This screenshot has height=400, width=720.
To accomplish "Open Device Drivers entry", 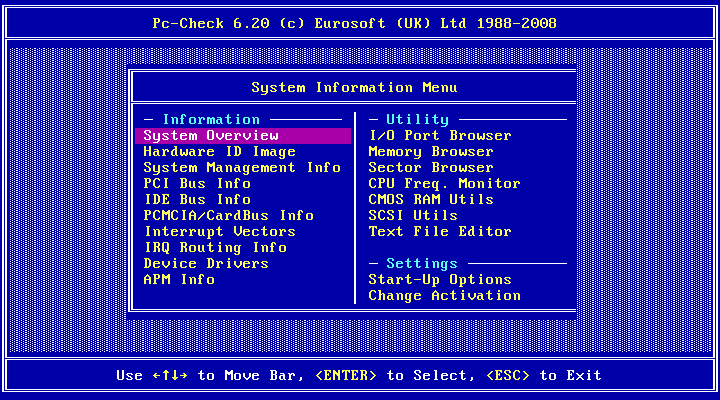I will click(x=206, y=264).
